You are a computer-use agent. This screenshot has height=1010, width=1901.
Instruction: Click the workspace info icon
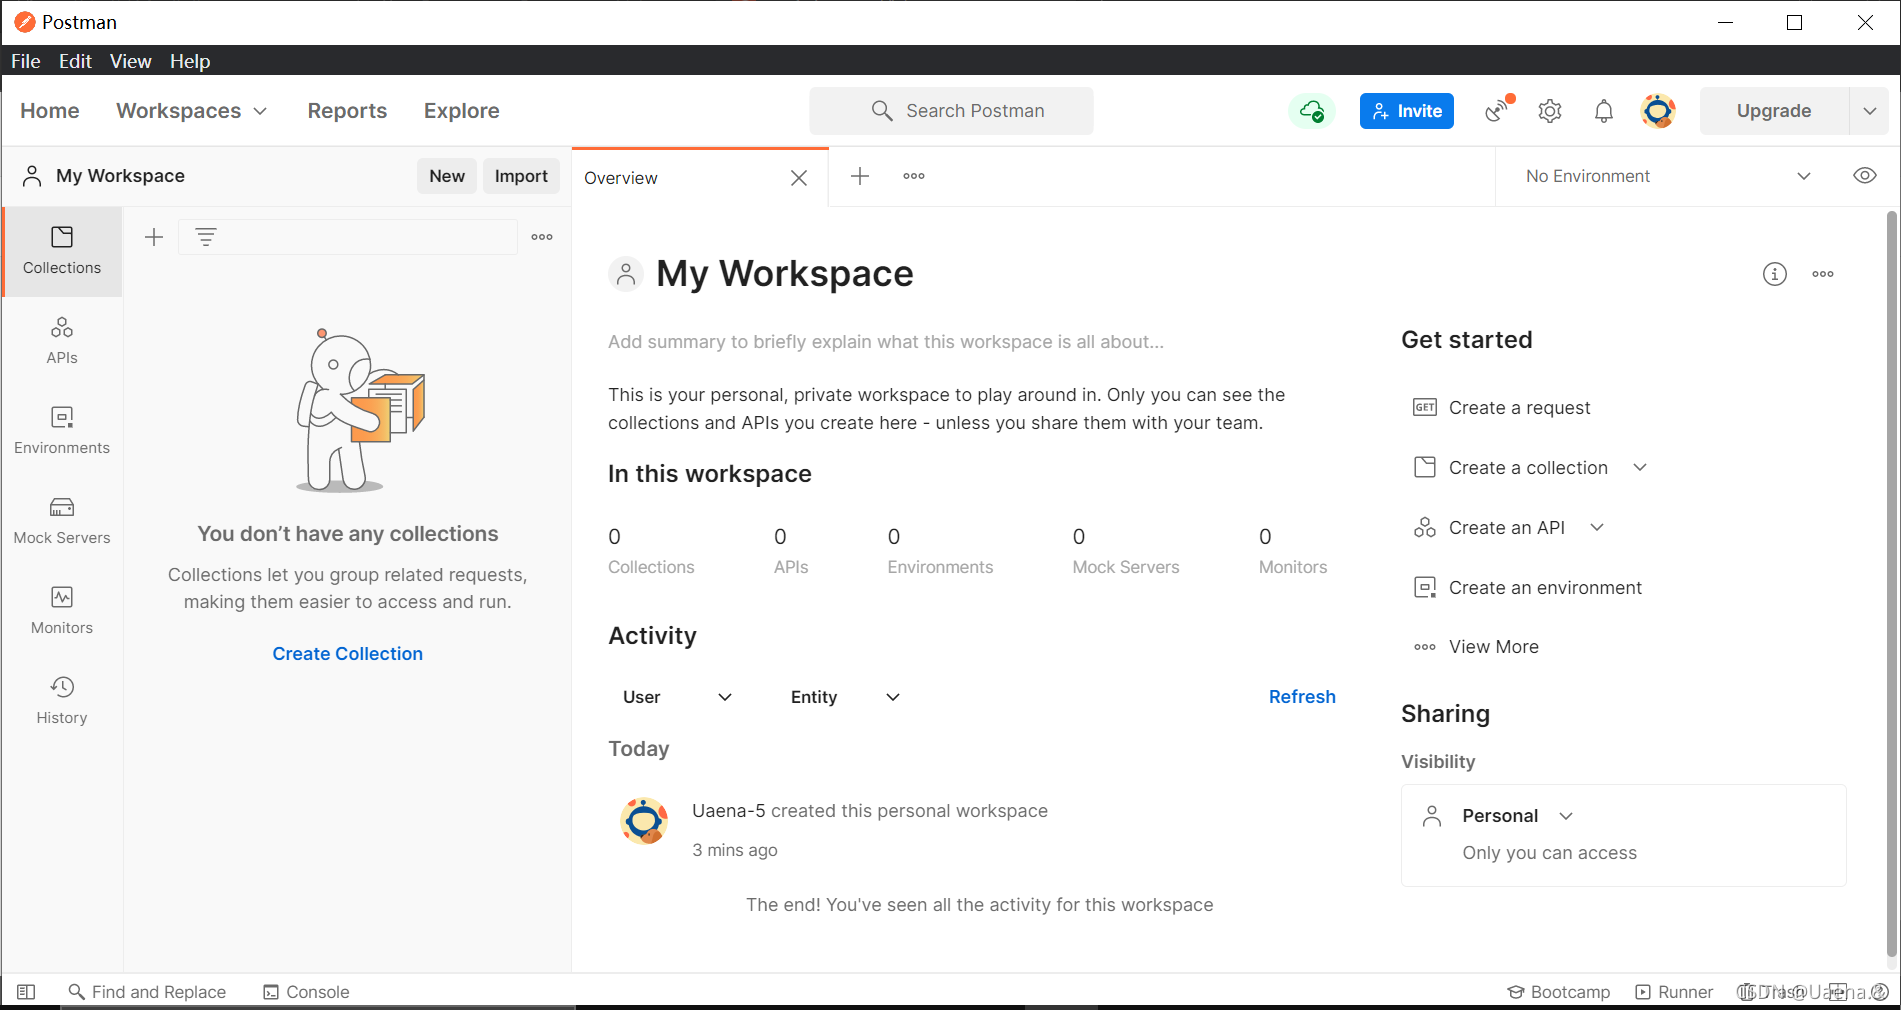point(1774,274)
